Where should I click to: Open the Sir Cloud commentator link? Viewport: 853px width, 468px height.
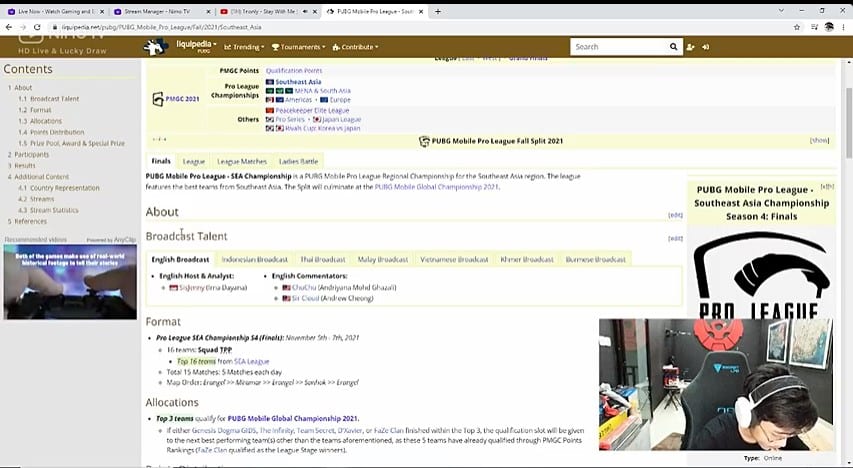pos(305,298)
